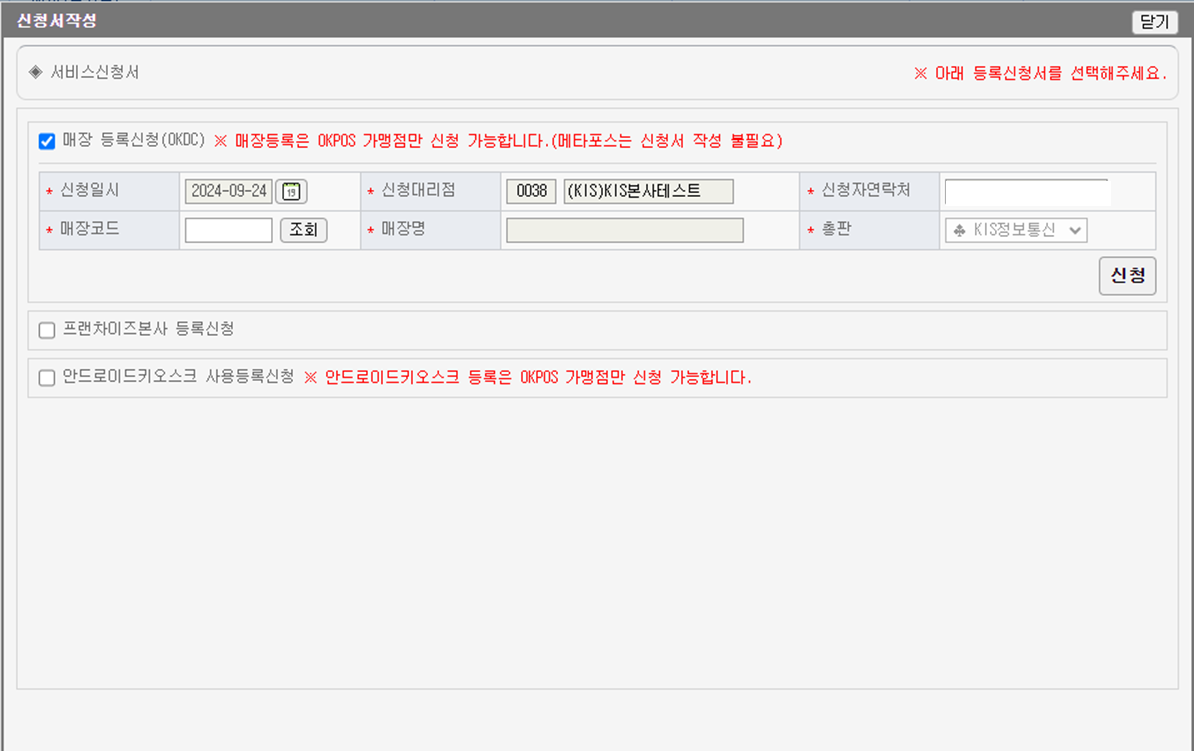This screenshot has width=1194, height=751.
Task: Click the red 등록신청서를 선택해주세요 notice
Action: (x=1040, y=74)
